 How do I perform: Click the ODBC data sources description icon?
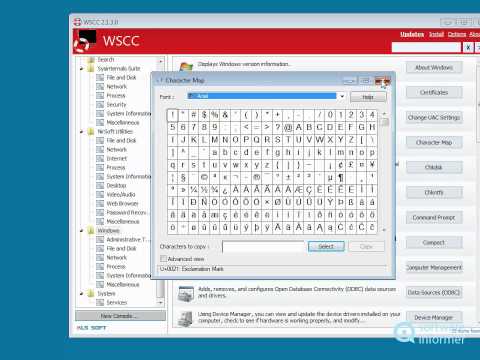pos(186,294)
